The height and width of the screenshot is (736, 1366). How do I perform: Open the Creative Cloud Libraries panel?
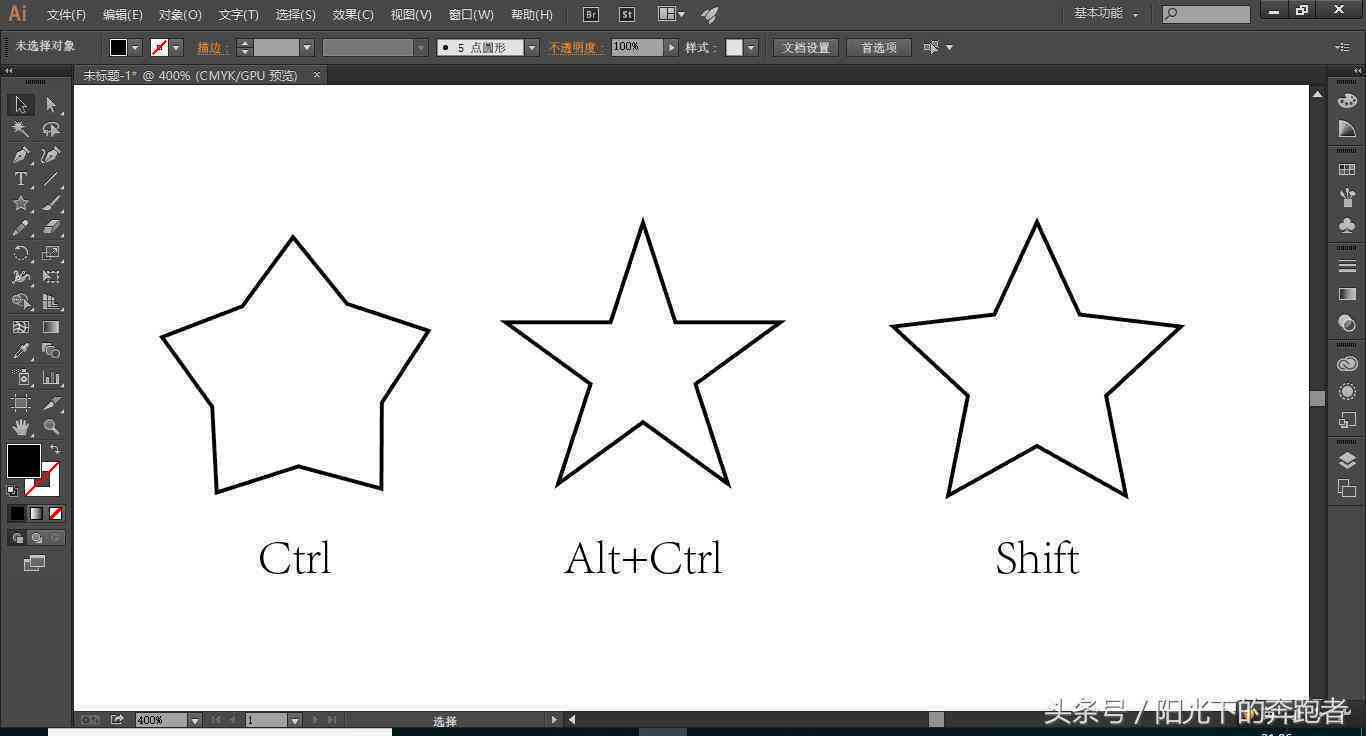tap(1347, 364)
